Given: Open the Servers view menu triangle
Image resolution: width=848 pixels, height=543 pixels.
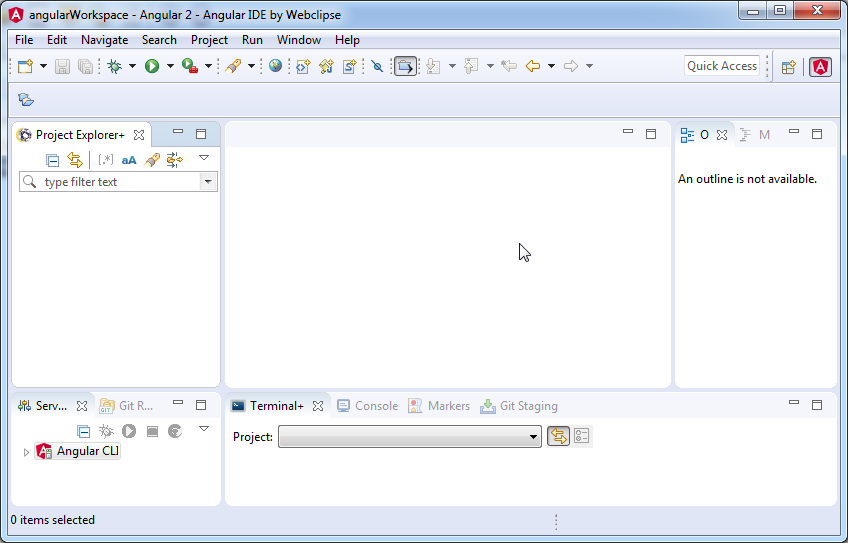Looking at the screenshot, I should (x=204, y=429).
